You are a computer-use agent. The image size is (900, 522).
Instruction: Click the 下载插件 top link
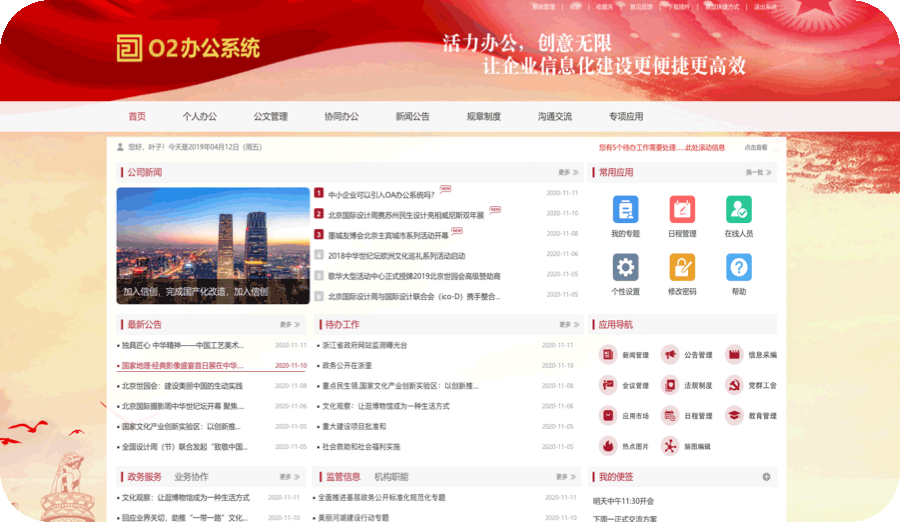(678, 7)
